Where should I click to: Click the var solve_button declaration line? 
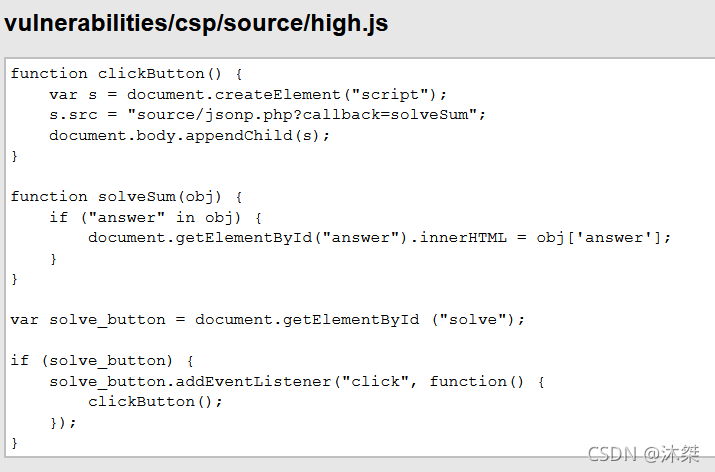pos(268,320)
